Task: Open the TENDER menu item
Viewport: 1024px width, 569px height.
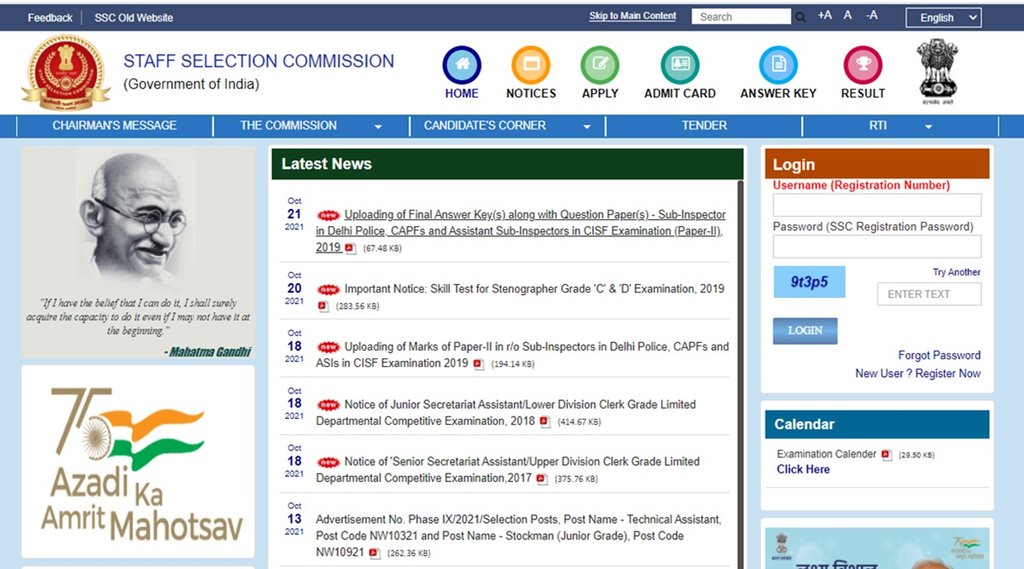Action: click(x=704, y=125)
